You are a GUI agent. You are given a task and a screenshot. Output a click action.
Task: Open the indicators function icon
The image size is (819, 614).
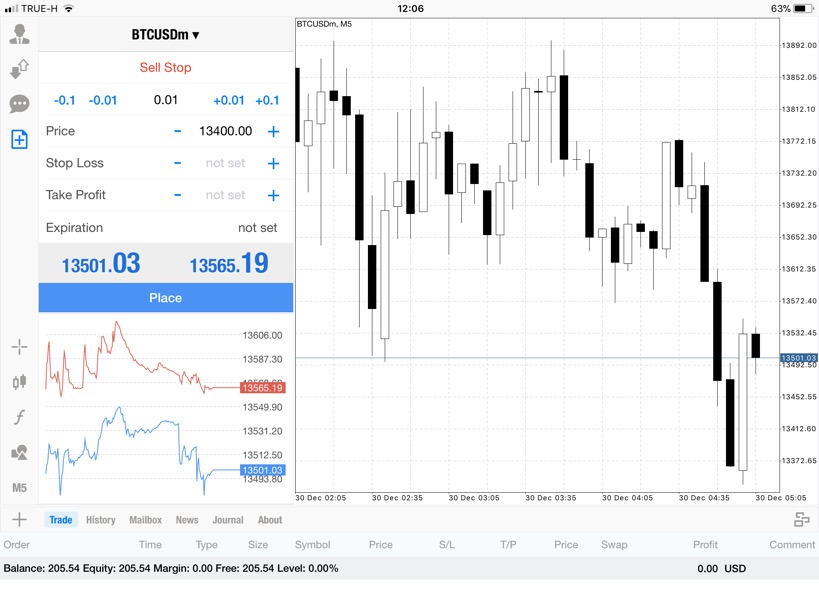tap(19, 417)
